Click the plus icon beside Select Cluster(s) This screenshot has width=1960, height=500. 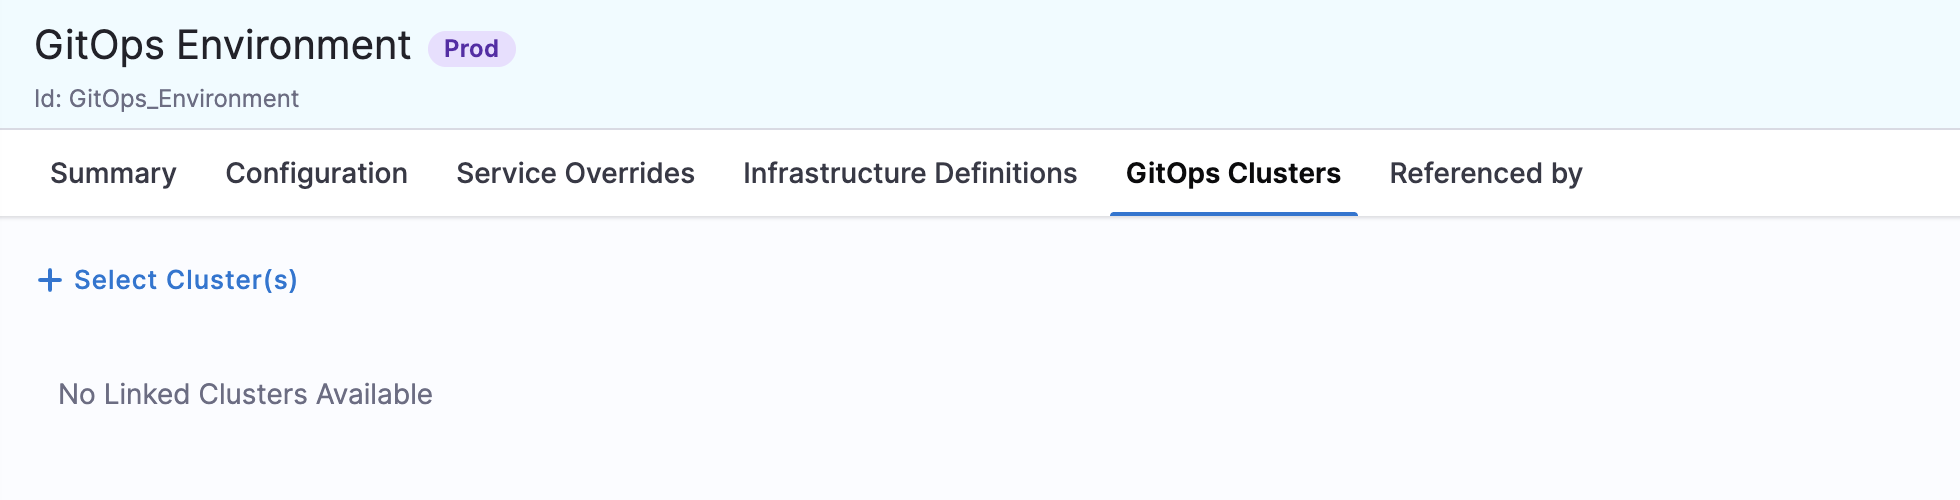(x=49, y=280)
